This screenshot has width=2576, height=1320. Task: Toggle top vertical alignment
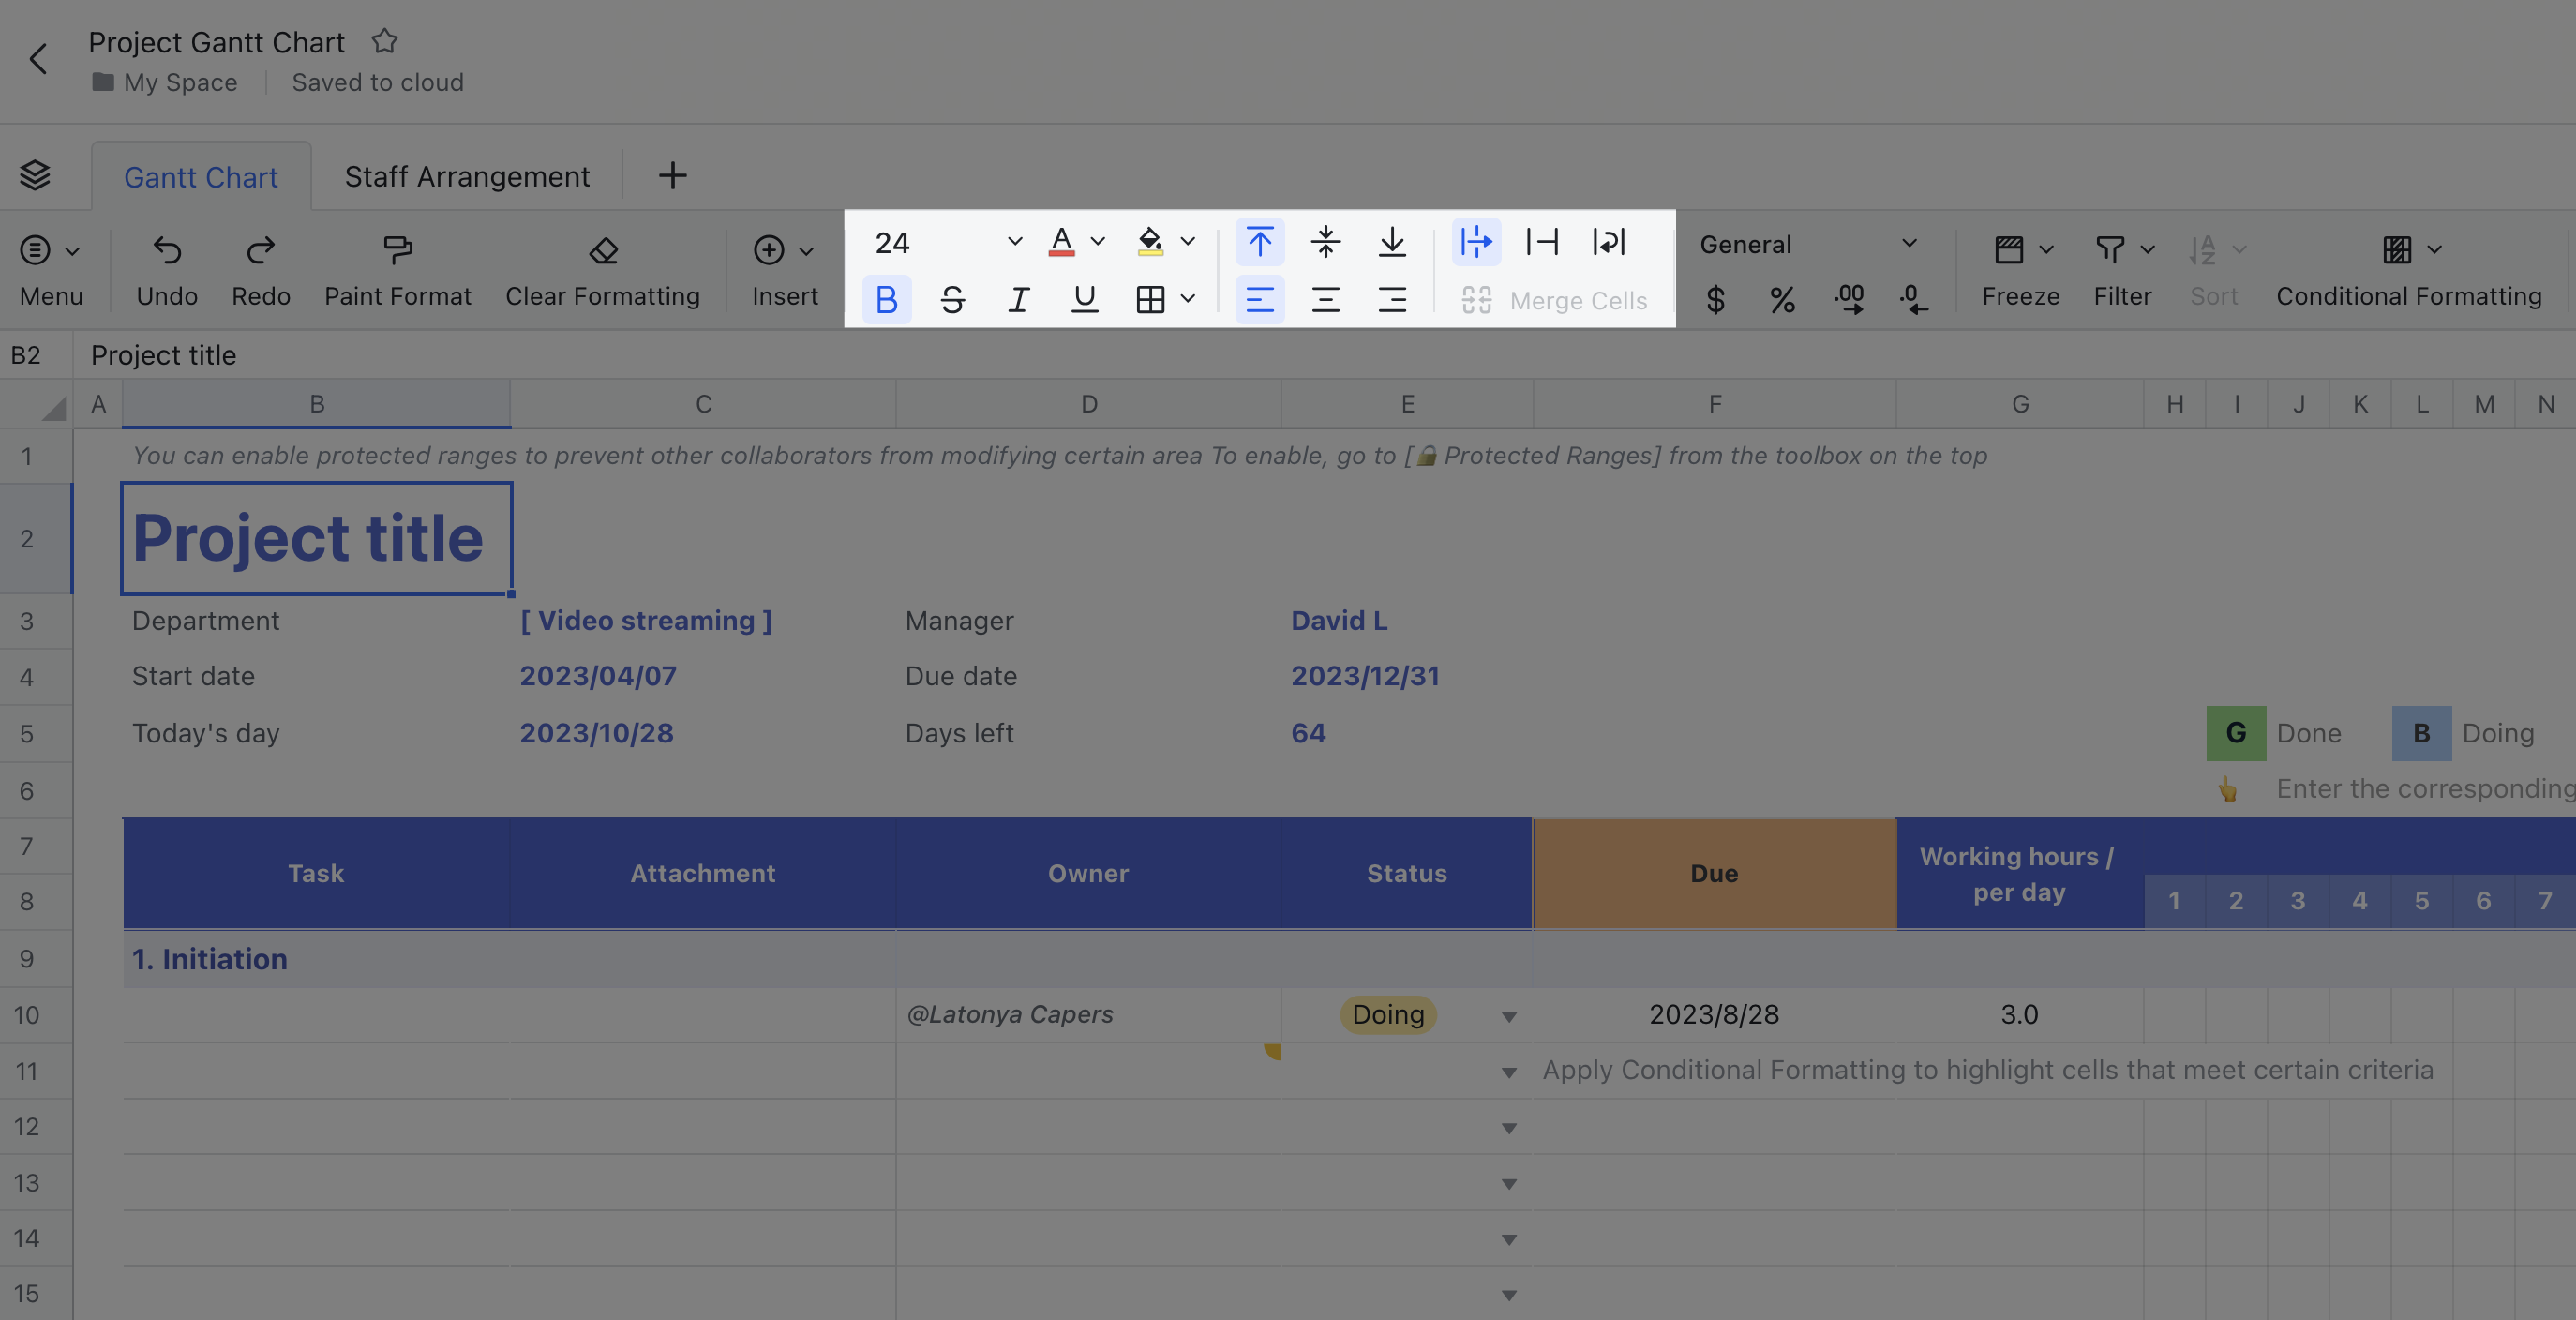click(x=1259, y=242)
